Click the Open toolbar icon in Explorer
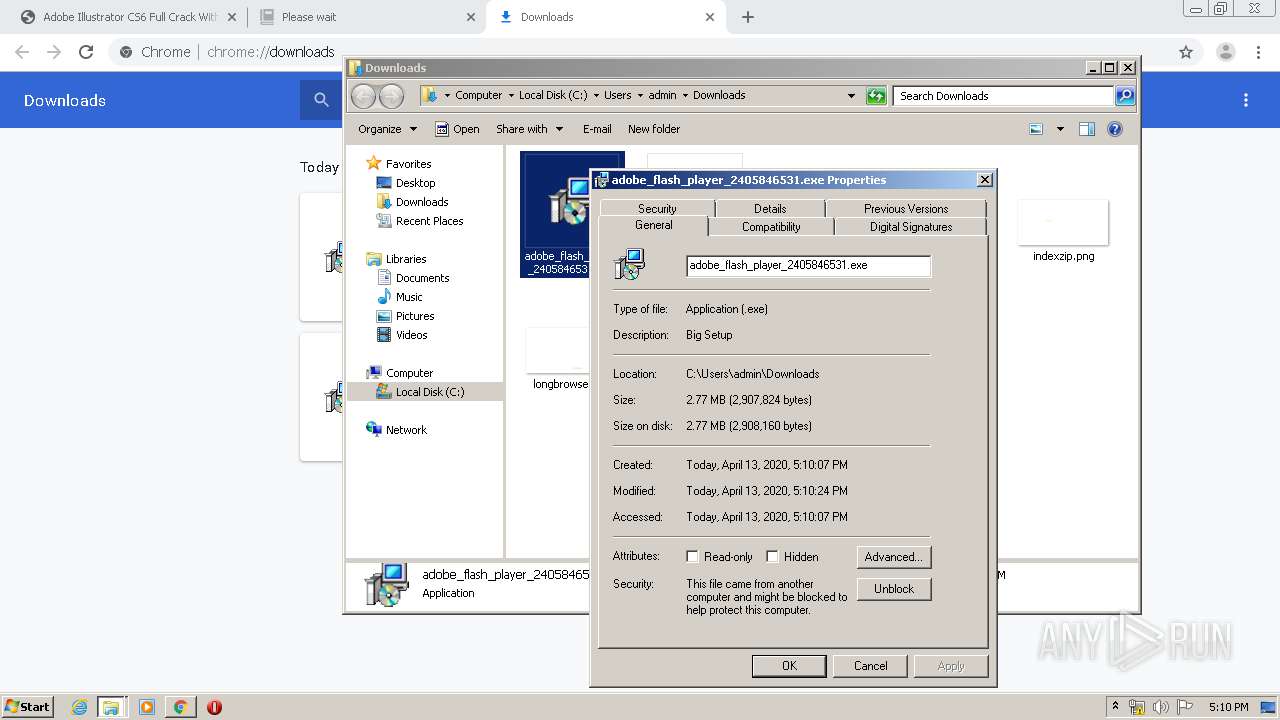Viewport: 1280px width, 720px height. click(x=441, y=129)
